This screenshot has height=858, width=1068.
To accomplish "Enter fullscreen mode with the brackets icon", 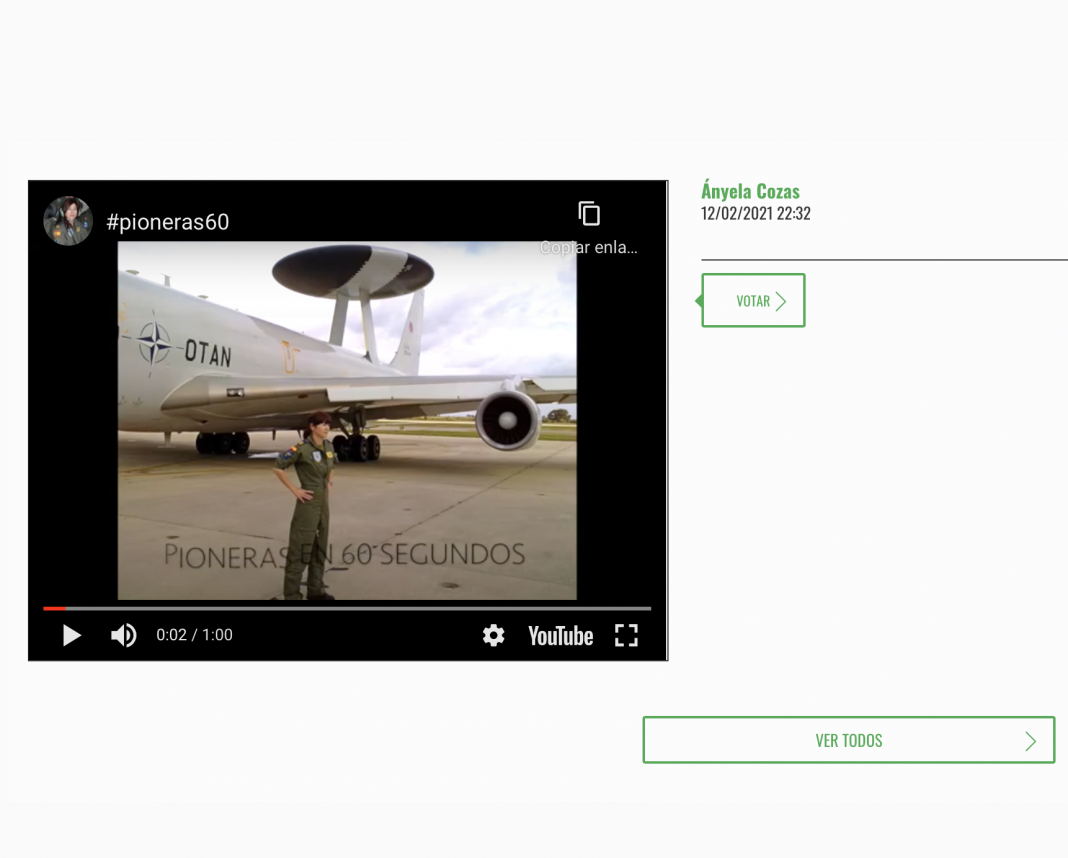I will tap(626, 636).
